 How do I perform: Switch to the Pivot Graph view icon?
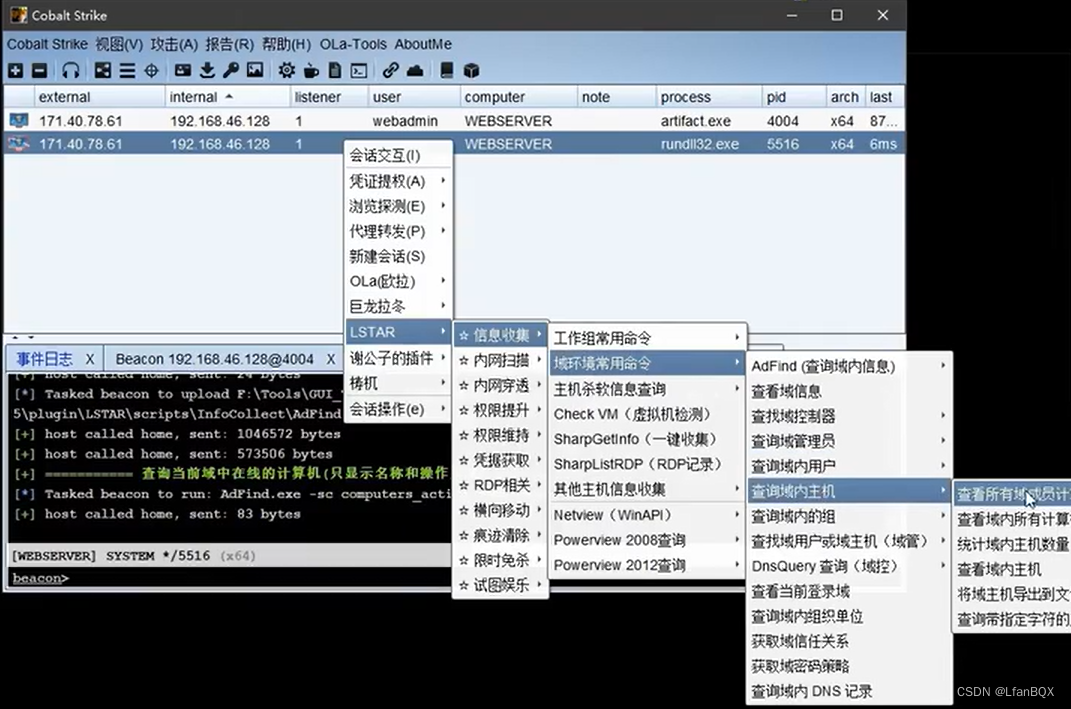pos(102,70)
